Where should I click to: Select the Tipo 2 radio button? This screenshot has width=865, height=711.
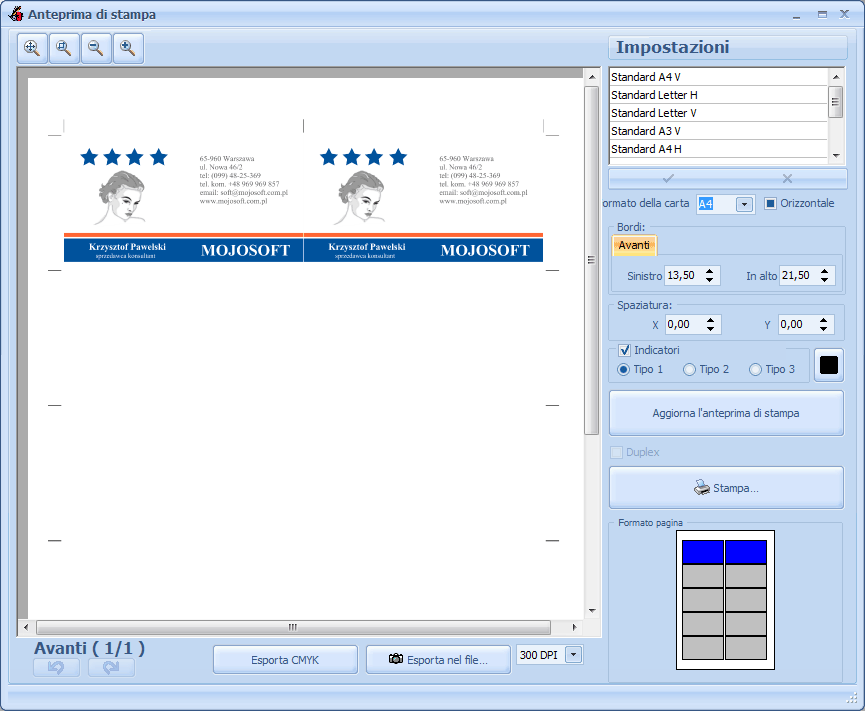point(689,370)
